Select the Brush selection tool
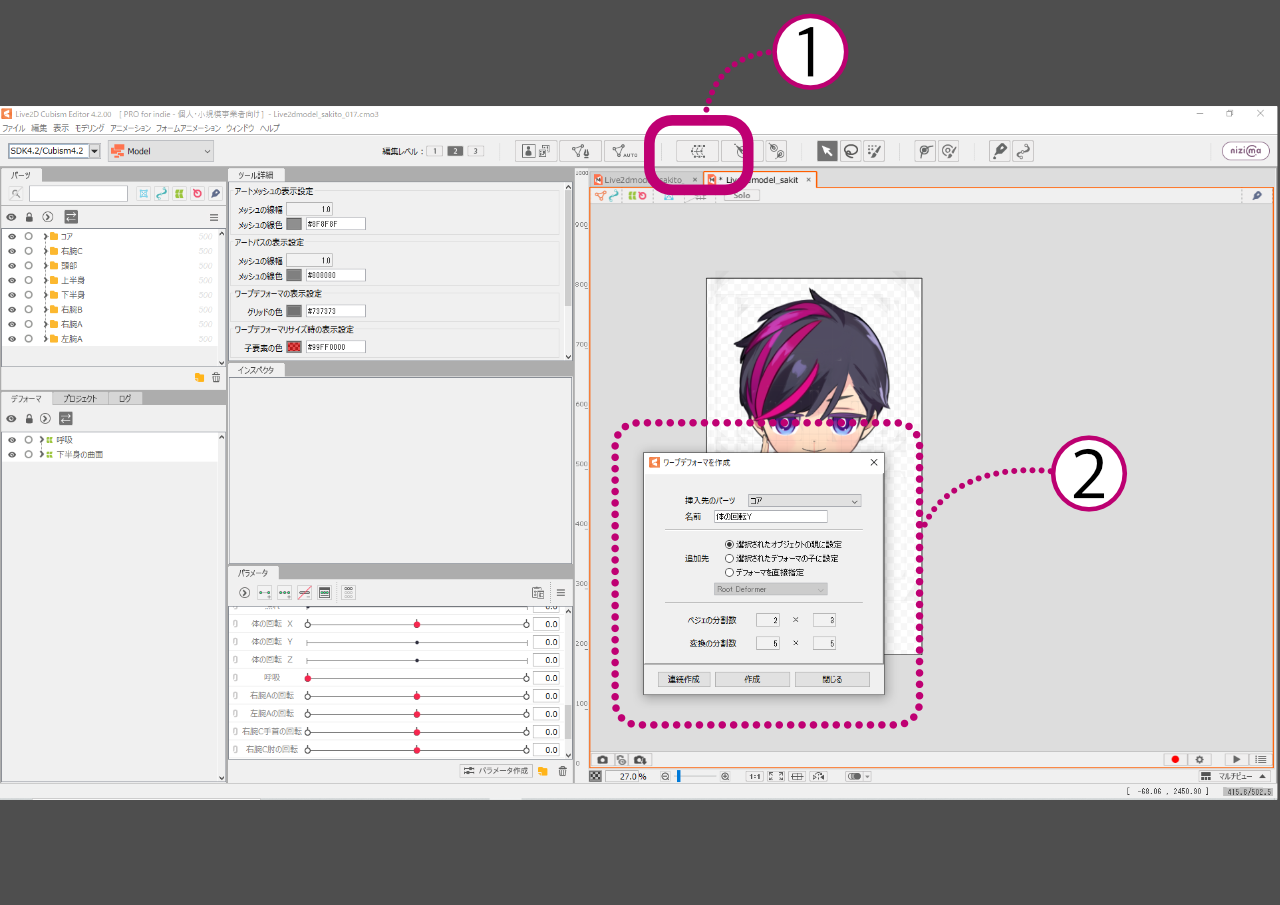1280x905 pixels. click(x=874, y=151)
